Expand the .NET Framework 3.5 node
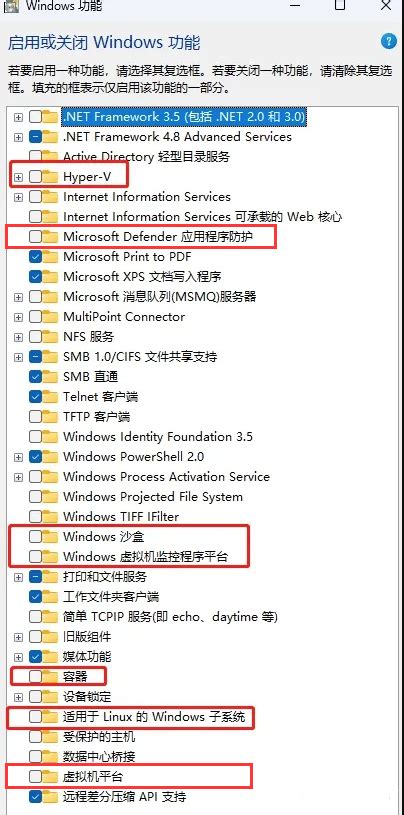The width and height of the screenshot is (404, 815). [19, 117]
